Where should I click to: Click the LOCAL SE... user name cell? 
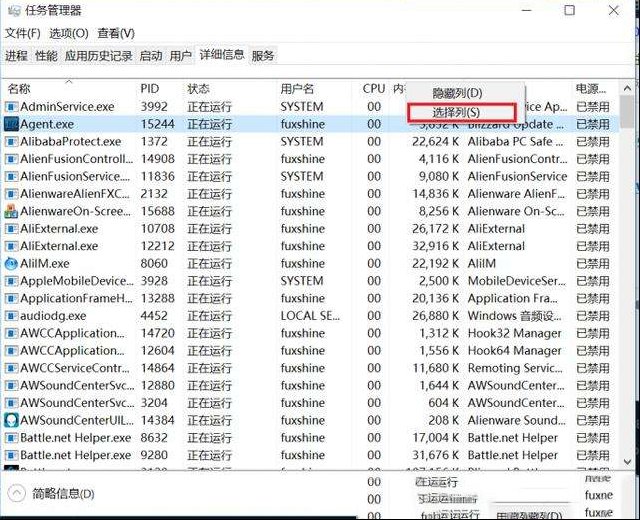[x=310, y=316]
